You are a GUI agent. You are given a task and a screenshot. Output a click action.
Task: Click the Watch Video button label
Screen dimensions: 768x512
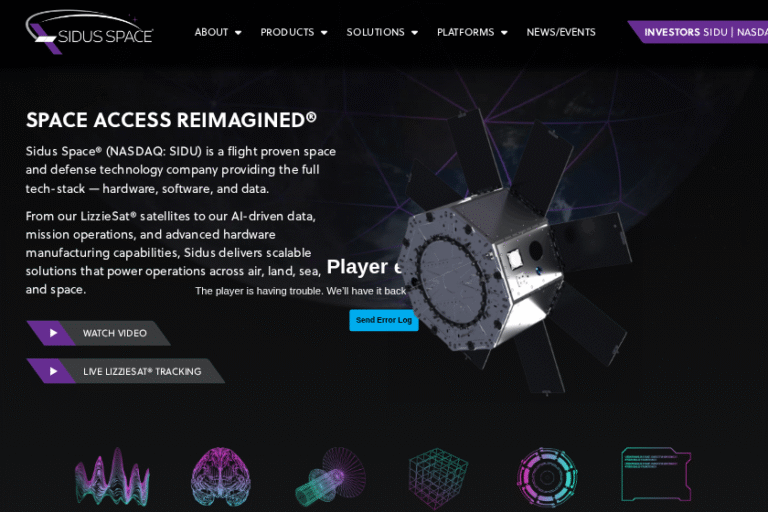pos(115,333)
